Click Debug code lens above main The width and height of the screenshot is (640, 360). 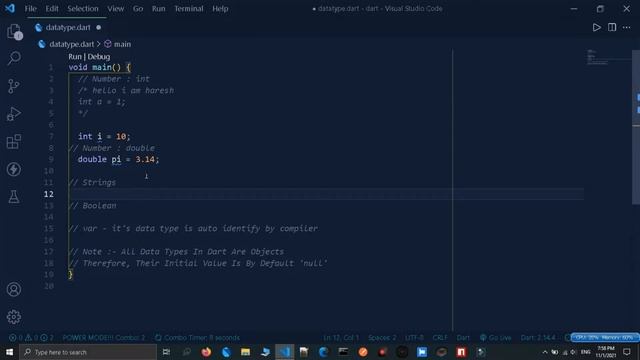[99, 57]
